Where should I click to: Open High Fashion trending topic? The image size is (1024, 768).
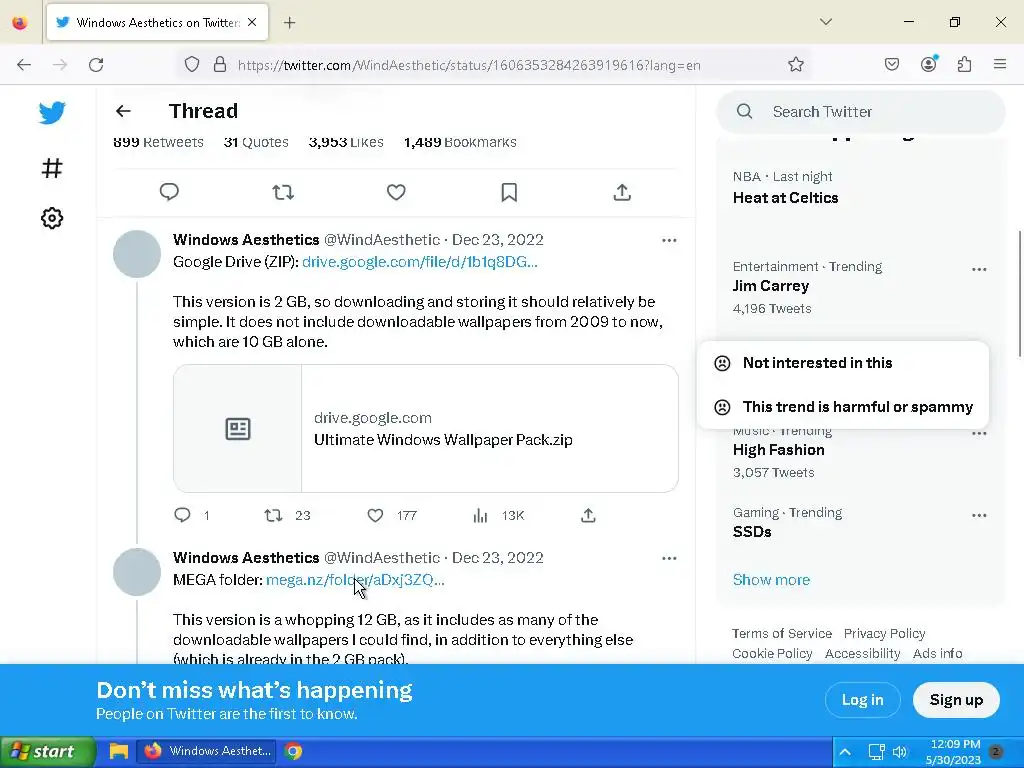pos(778,450)
